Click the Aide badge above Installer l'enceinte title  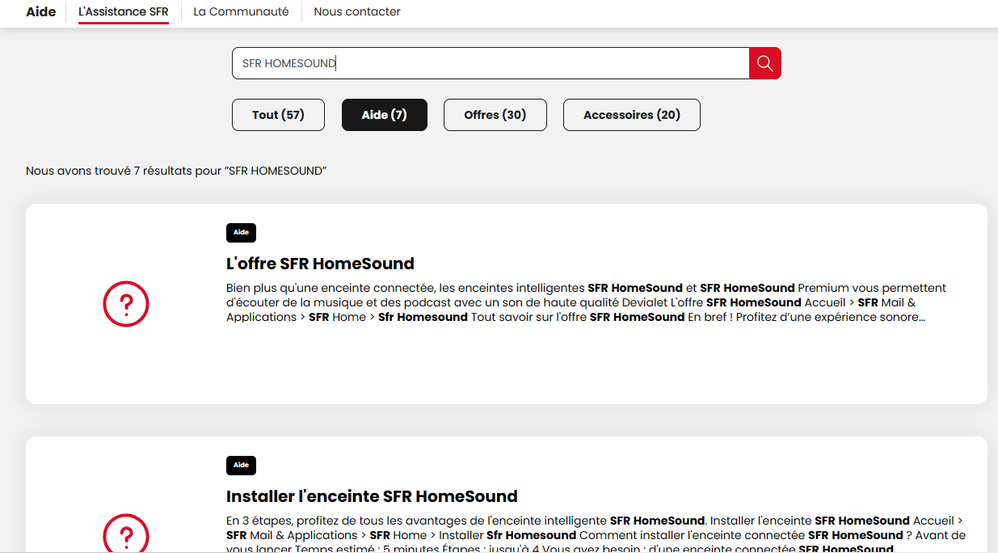tap(241, 465)
